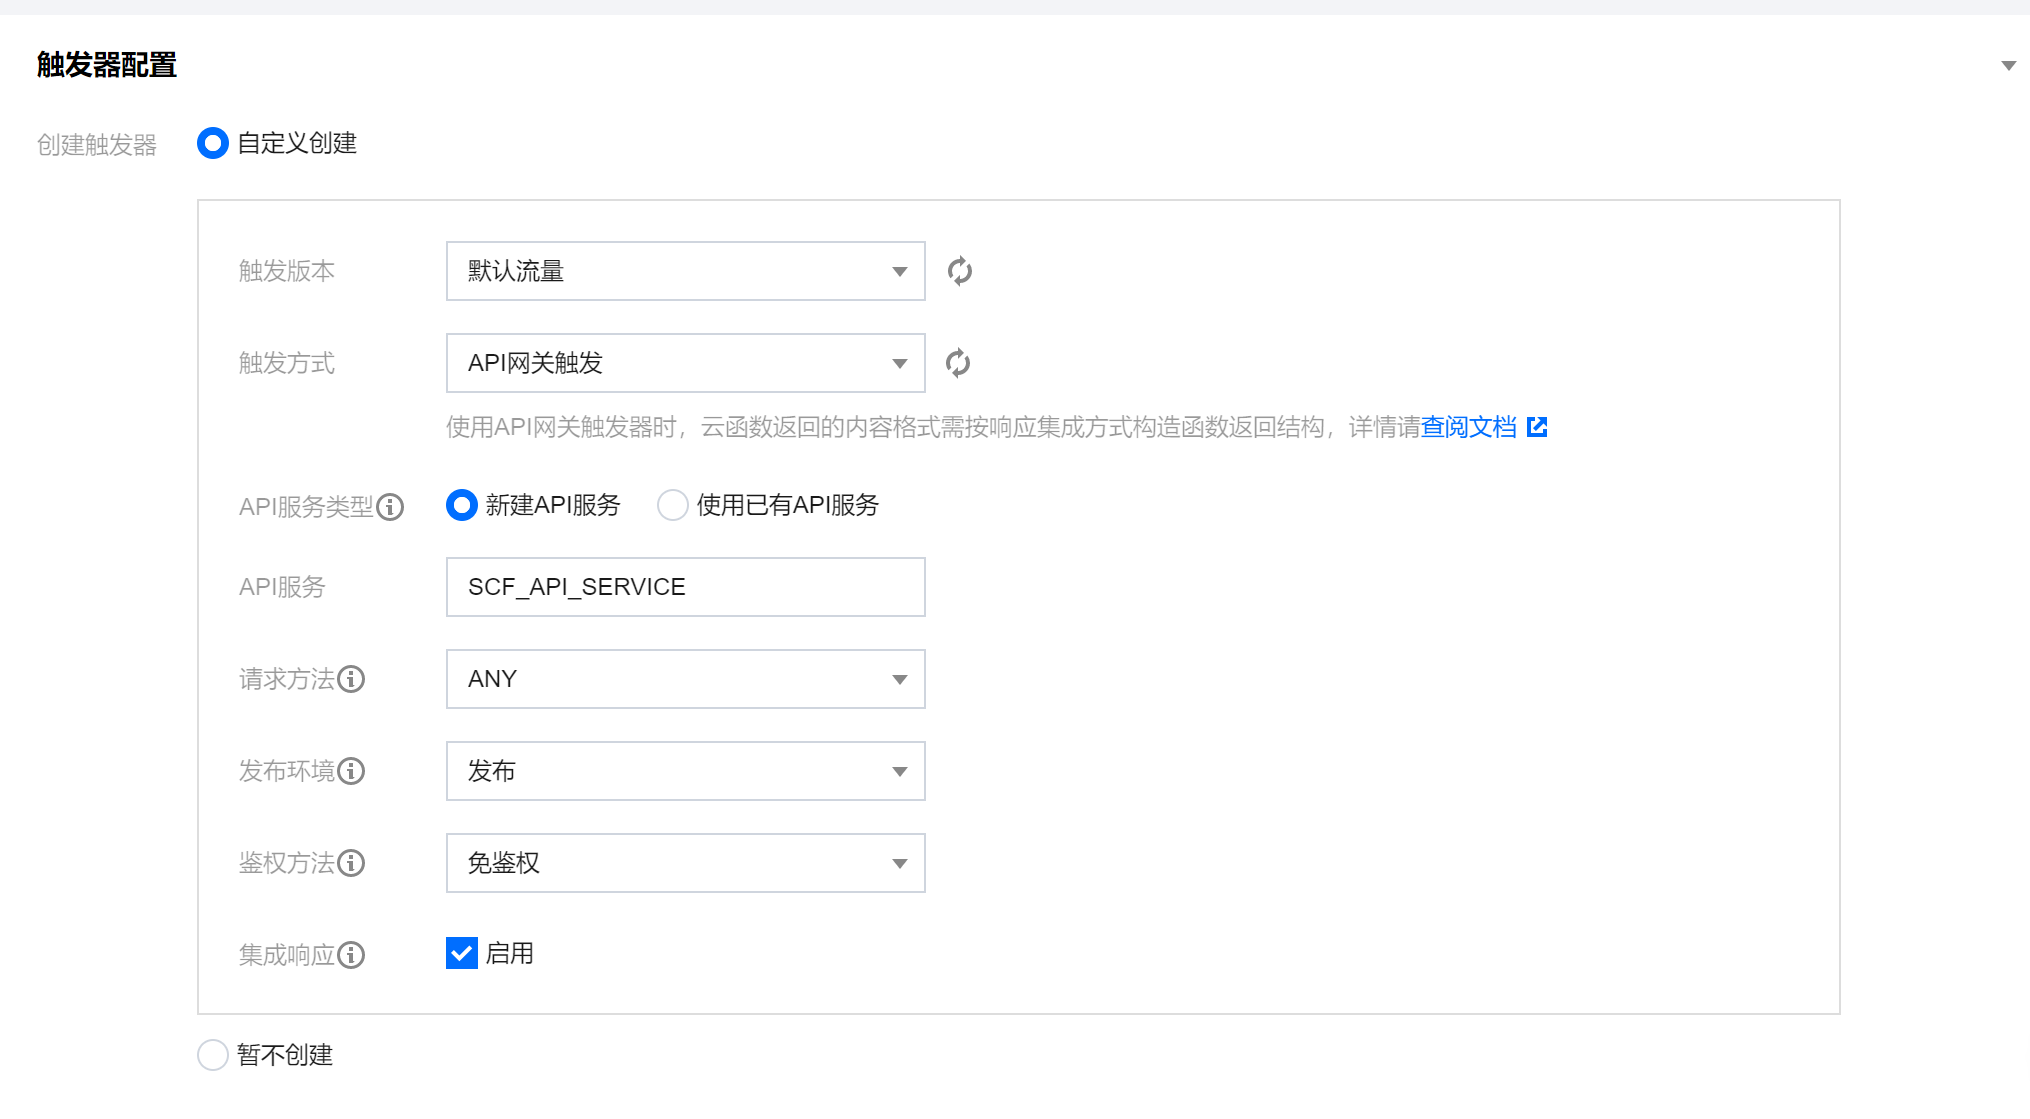
Task: Click info icon beside 集成响应
Action: coord(351,955)
